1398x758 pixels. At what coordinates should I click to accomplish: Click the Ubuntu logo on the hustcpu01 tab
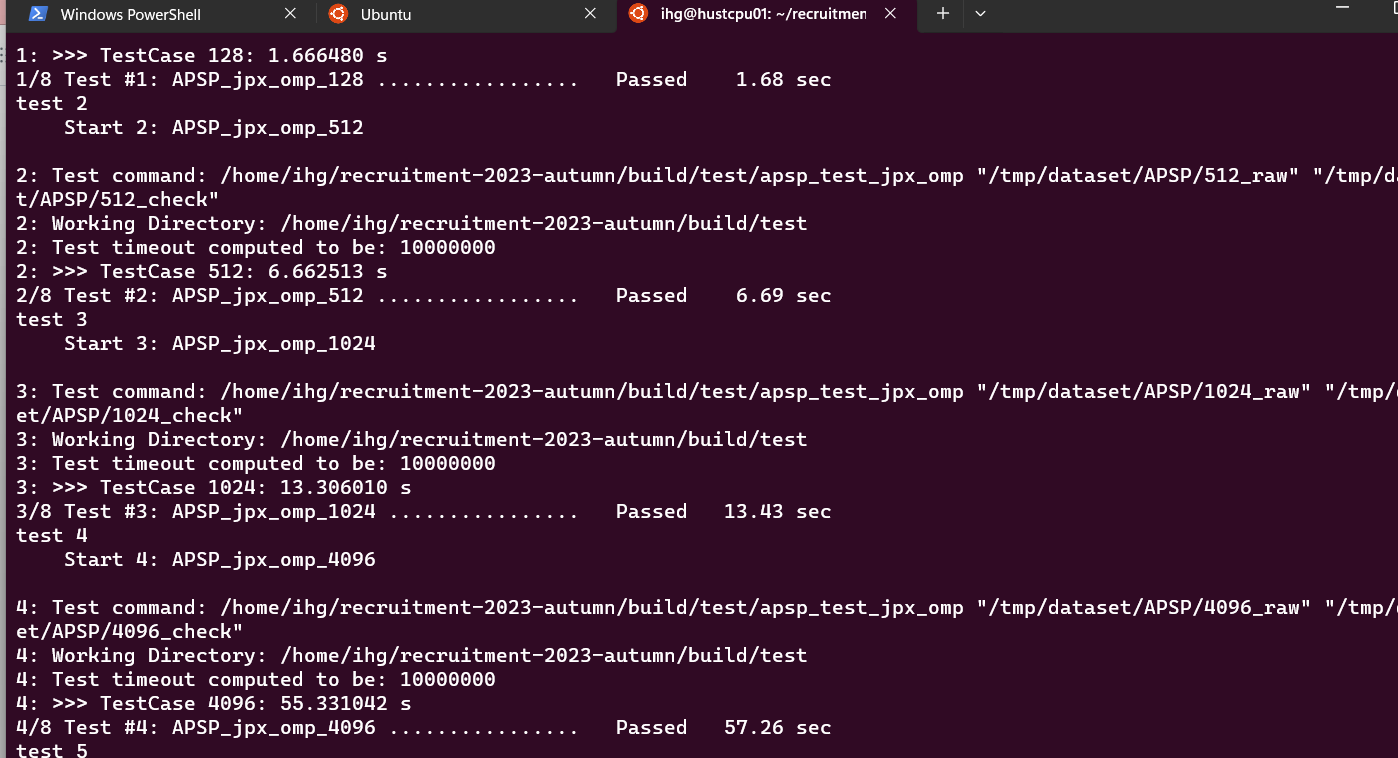637,14
